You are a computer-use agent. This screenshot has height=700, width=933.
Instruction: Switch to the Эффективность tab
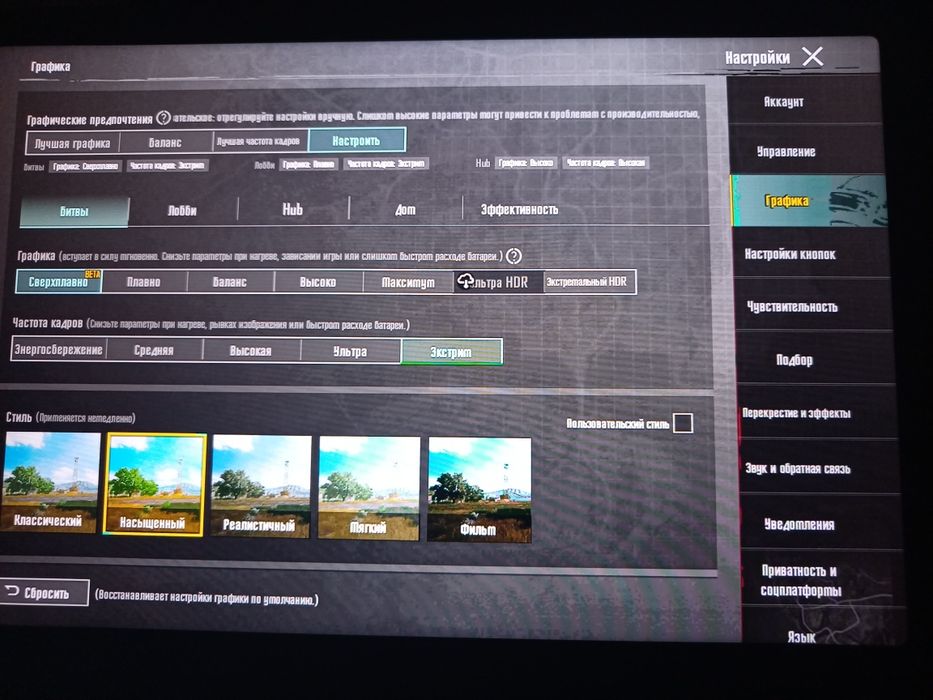tap(519, 210)
